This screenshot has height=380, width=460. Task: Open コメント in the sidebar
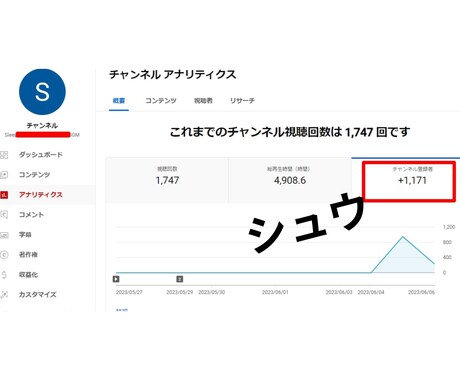[x=31, y=215]
